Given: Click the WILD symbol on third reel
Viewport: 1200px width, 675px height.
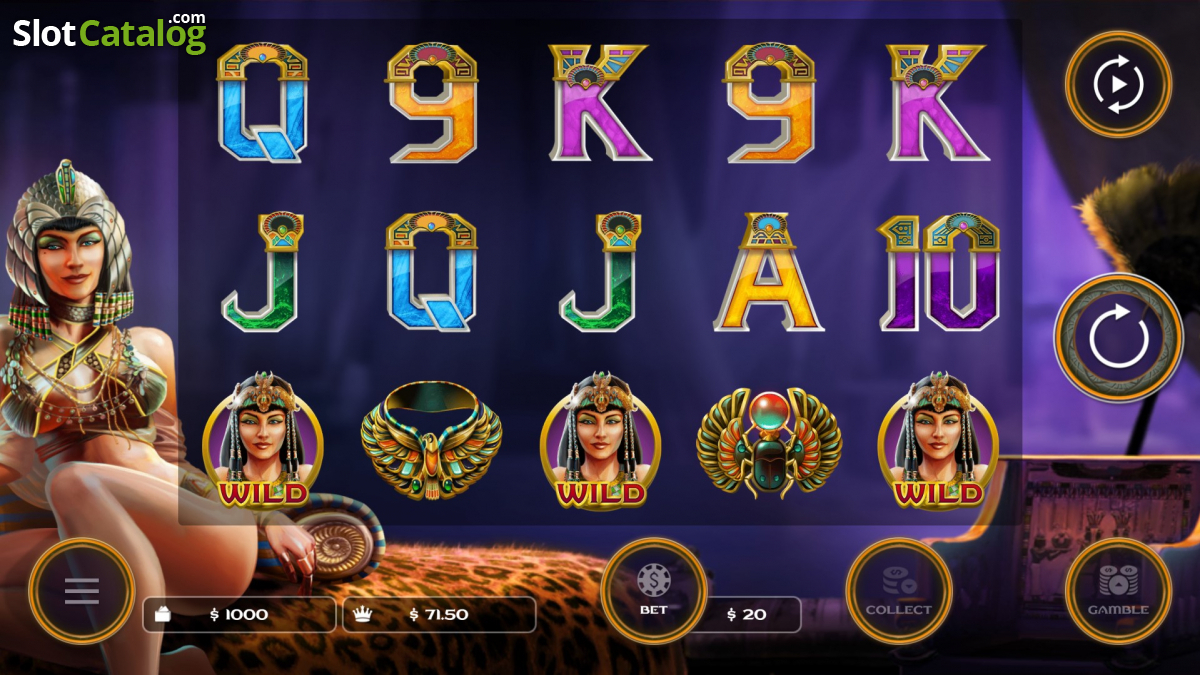Looking at the screenshot, I should [x=601, y=440].
